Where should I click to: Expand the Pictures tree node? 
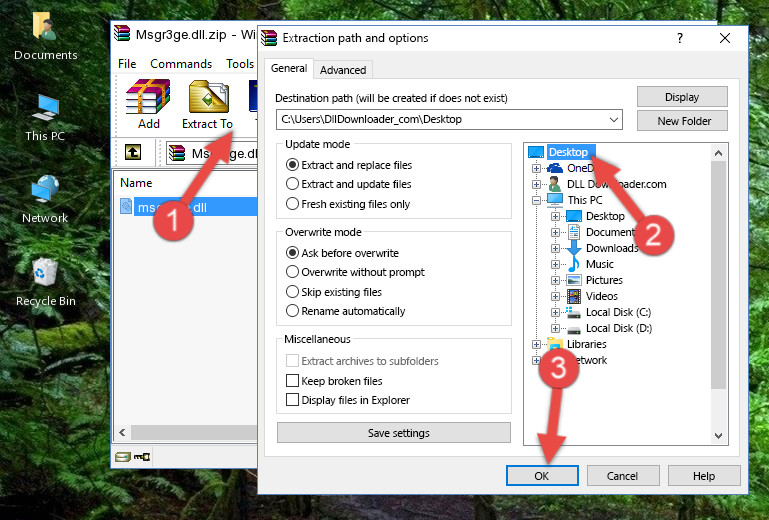click(555, 281)
